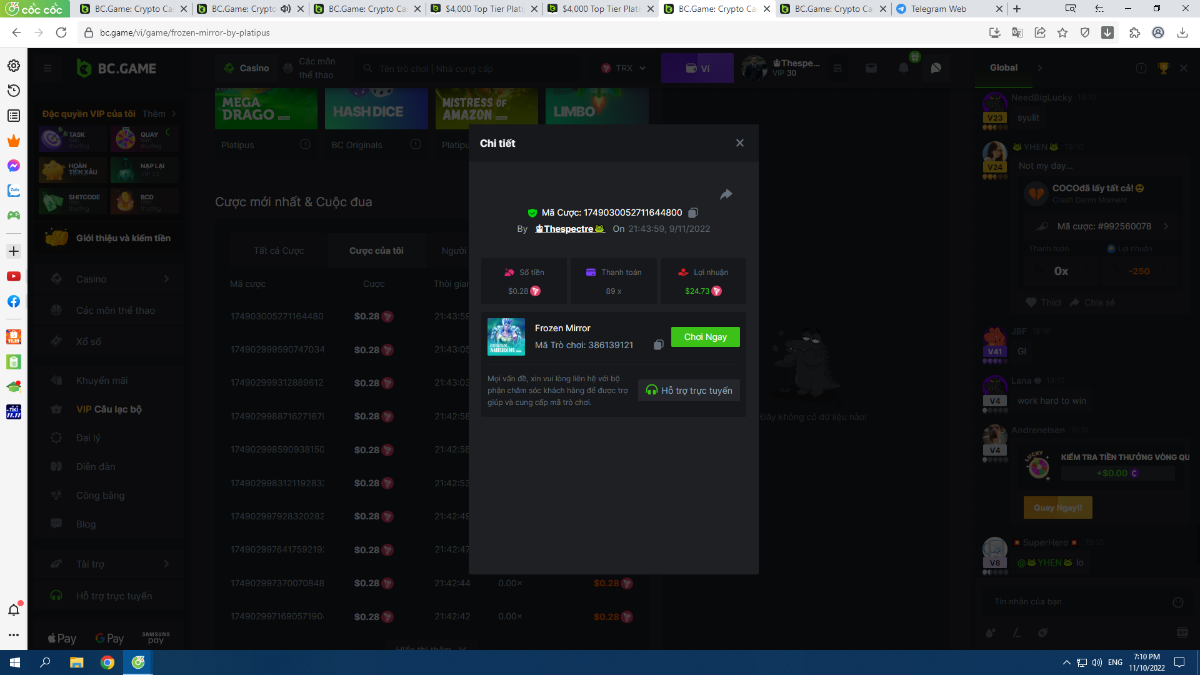Open Facebook from the browser sidebar
The width and height of the screenshot is (1200, 675).
coord(14,301)
